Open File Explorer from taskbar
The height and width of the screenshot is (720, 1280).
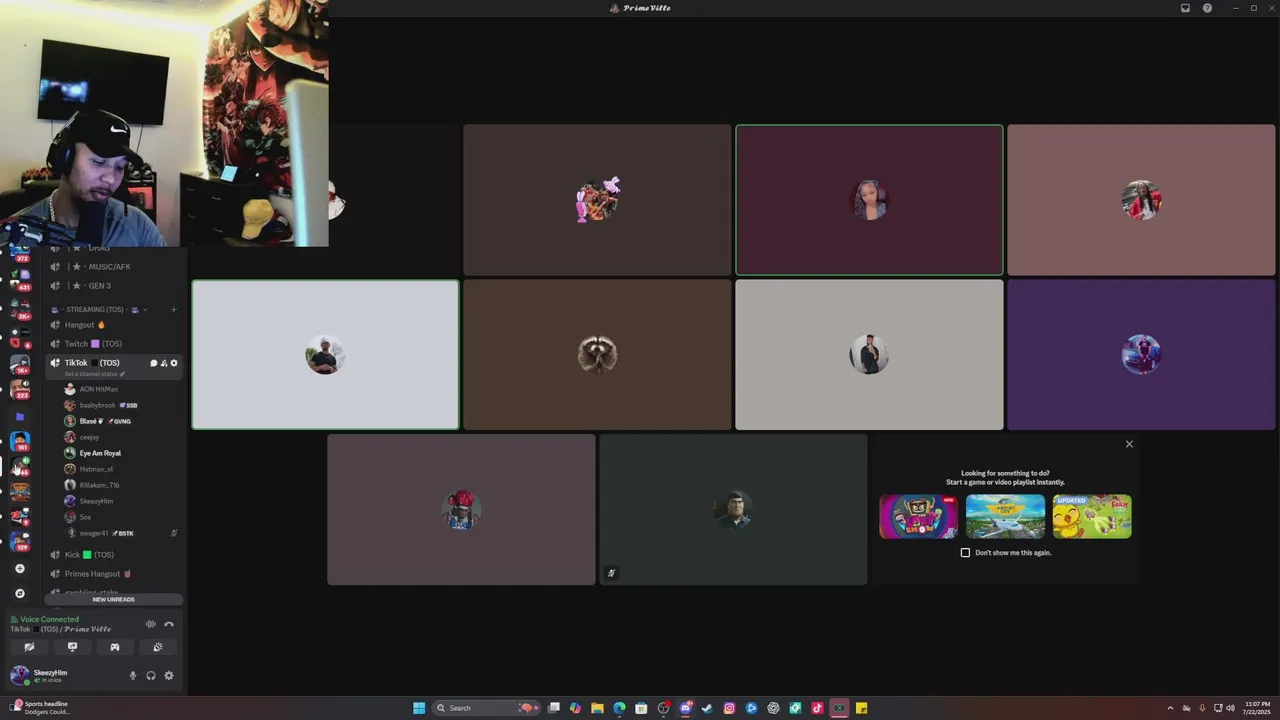coord(597,708)
